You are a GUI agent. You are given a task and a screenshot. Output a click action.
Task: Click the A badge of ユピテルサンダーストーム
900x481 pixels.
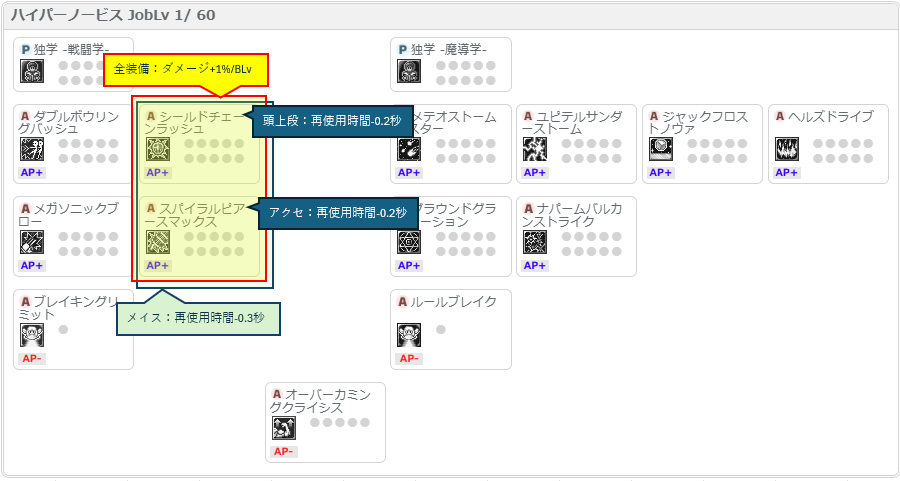pyautogui.click(x=528, y=117)
